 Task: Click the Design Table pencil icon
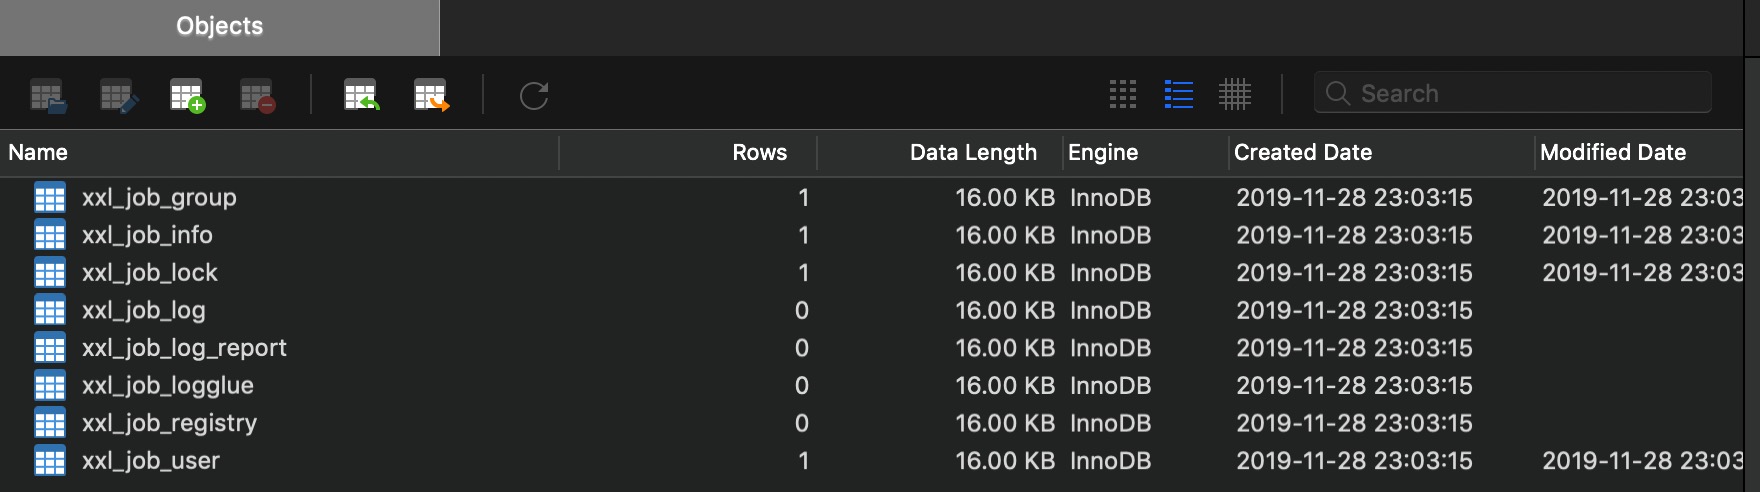[118, 96]
